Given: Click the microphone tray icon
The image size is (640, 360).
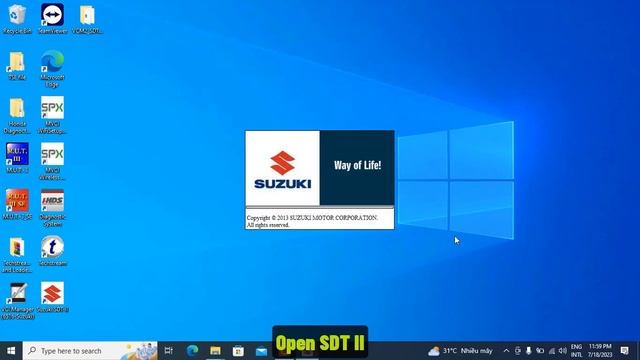Looking at the screenshot, I should coord(529,351).
